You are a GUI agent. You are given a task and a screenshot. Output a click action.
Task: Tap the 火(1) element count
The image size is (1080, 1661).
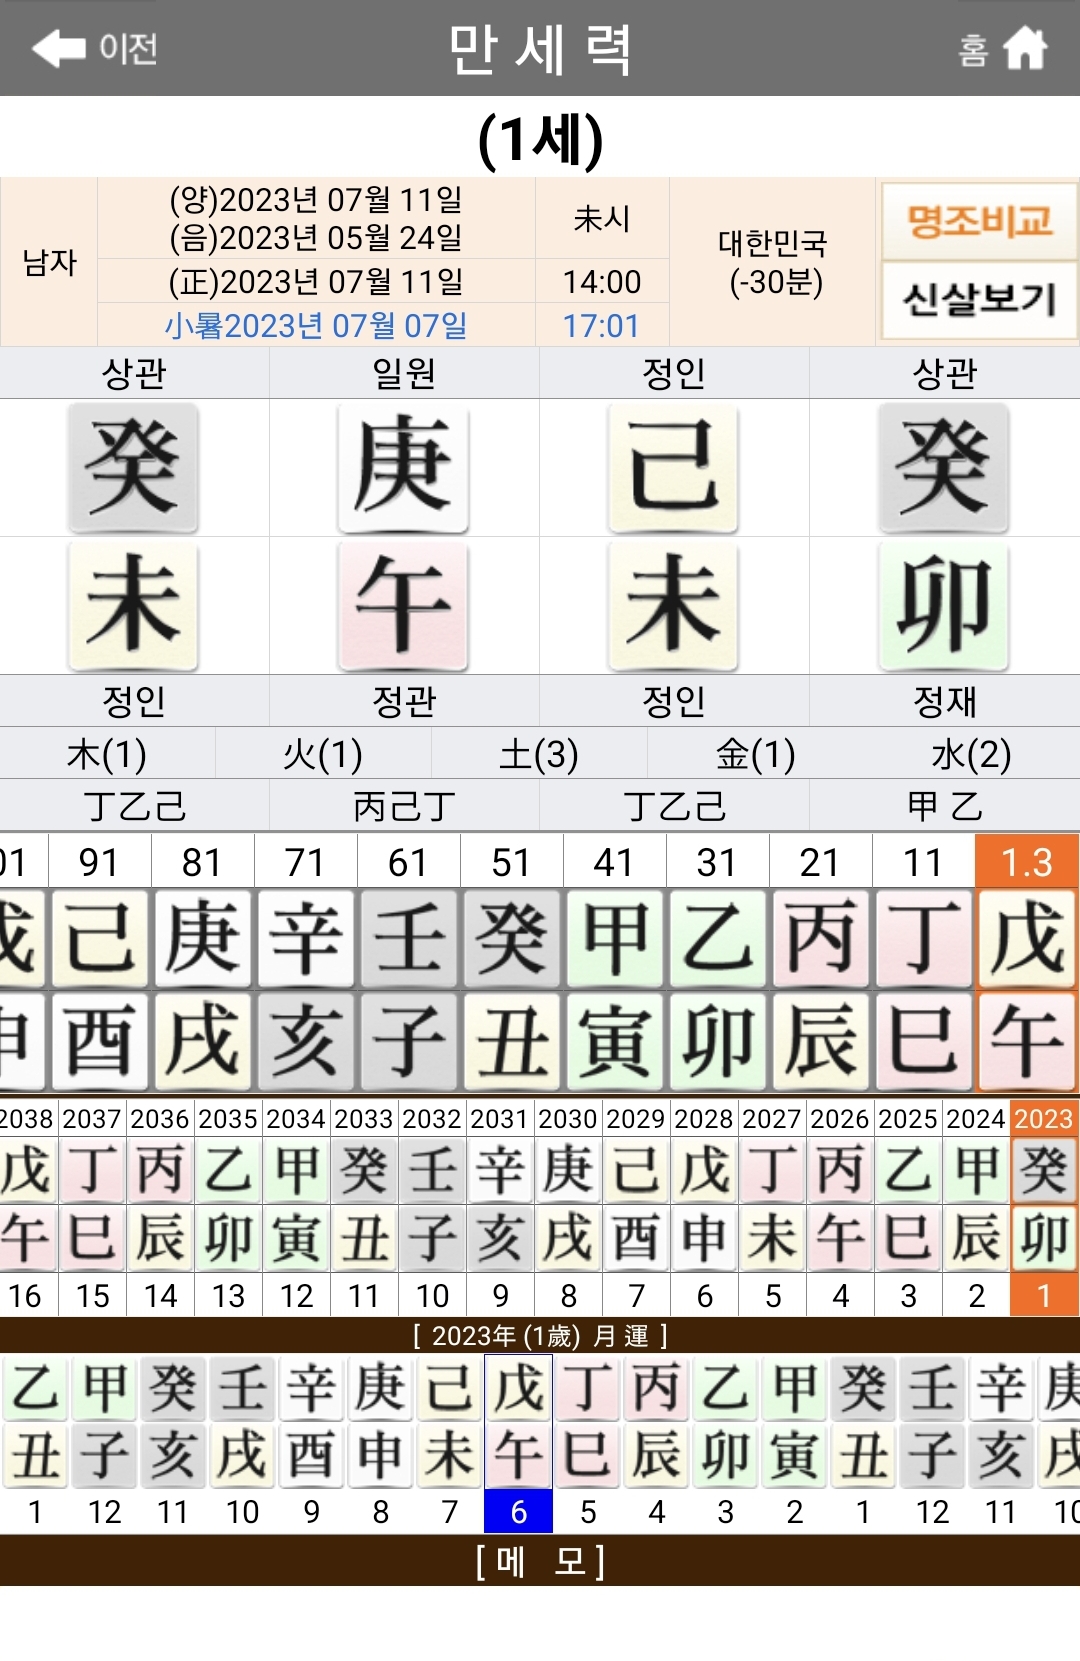(323, 754)
